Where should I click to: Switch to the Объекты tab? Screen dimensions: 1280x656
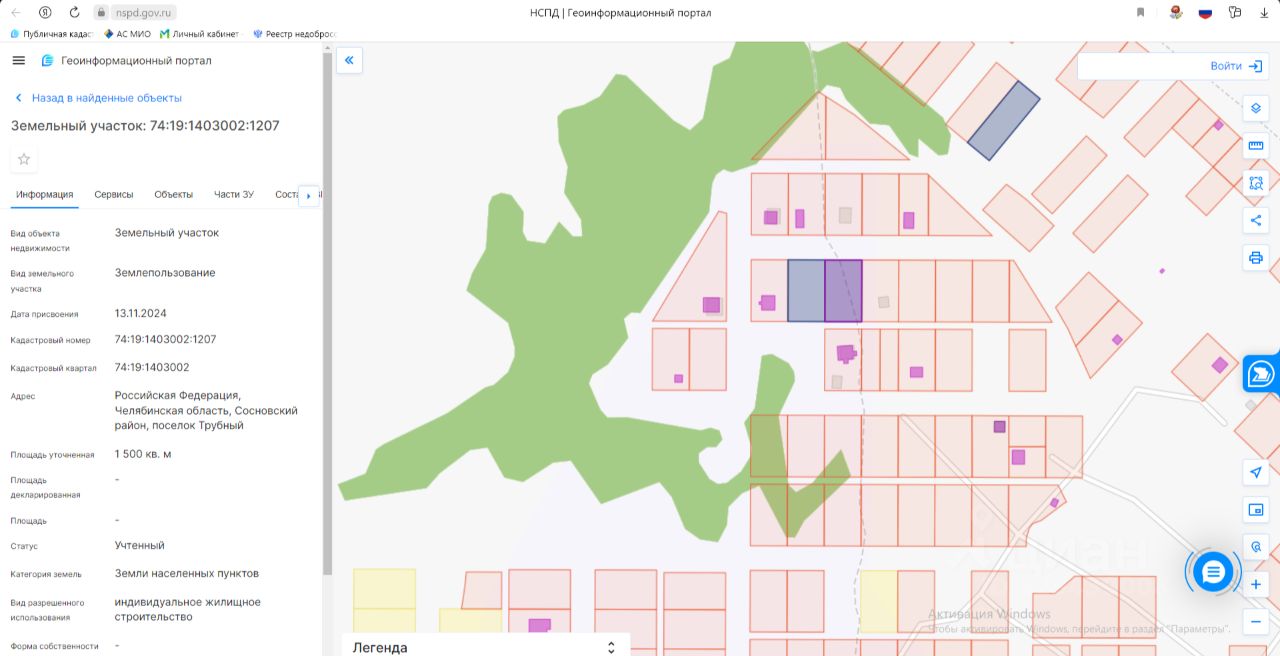point(173,194)
